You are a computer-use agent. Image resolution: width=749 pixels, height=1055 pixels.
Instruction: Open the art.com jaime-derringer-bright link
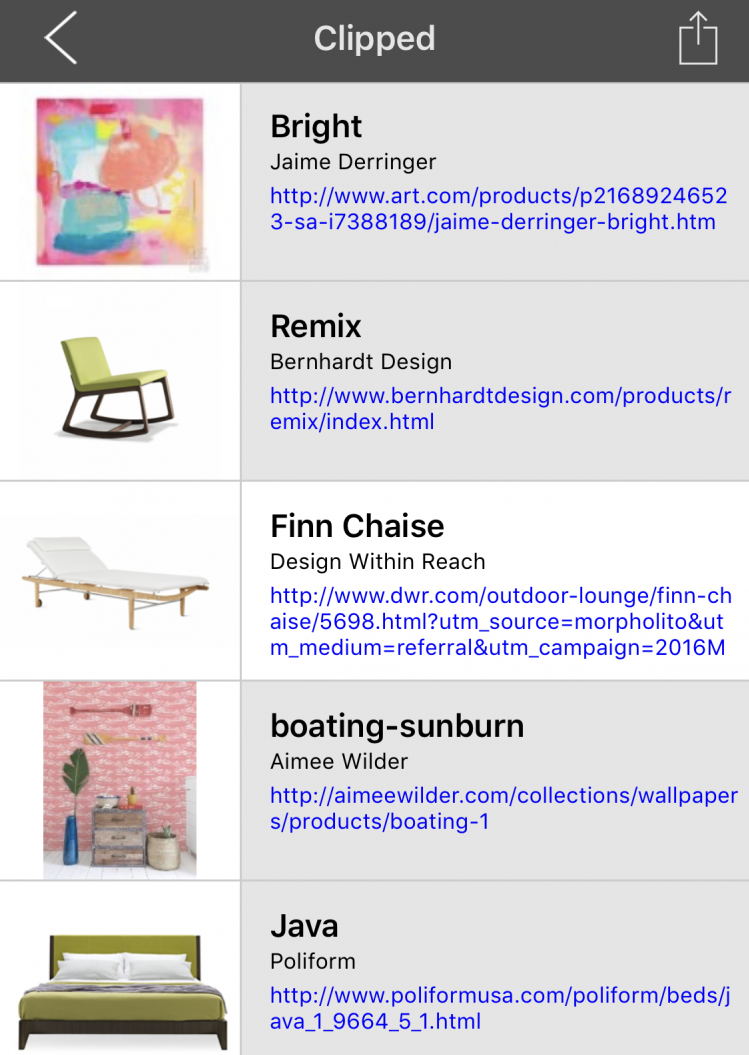(x=498, y=208)
